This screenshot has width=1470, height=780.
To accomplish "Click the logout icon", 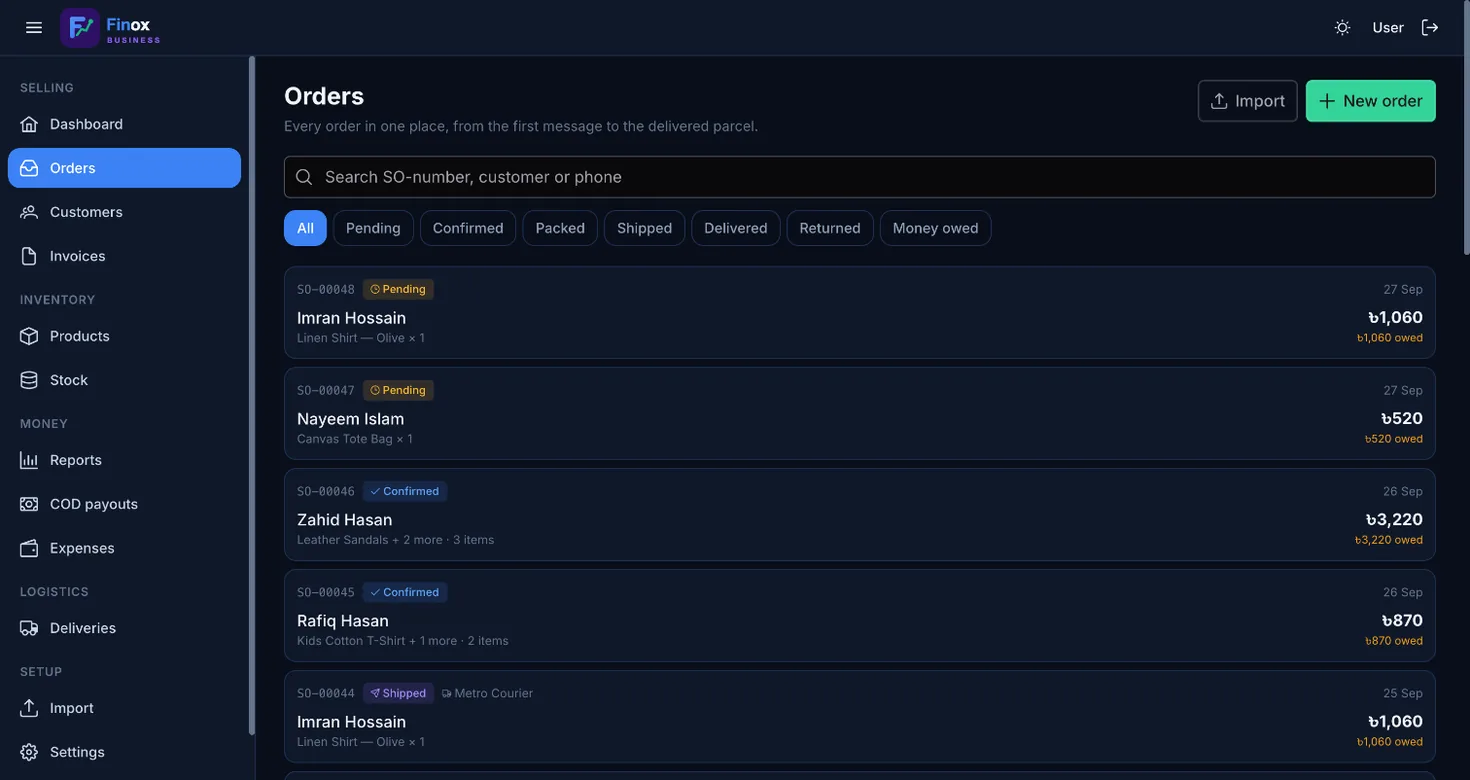I will tap(1430, 28).
